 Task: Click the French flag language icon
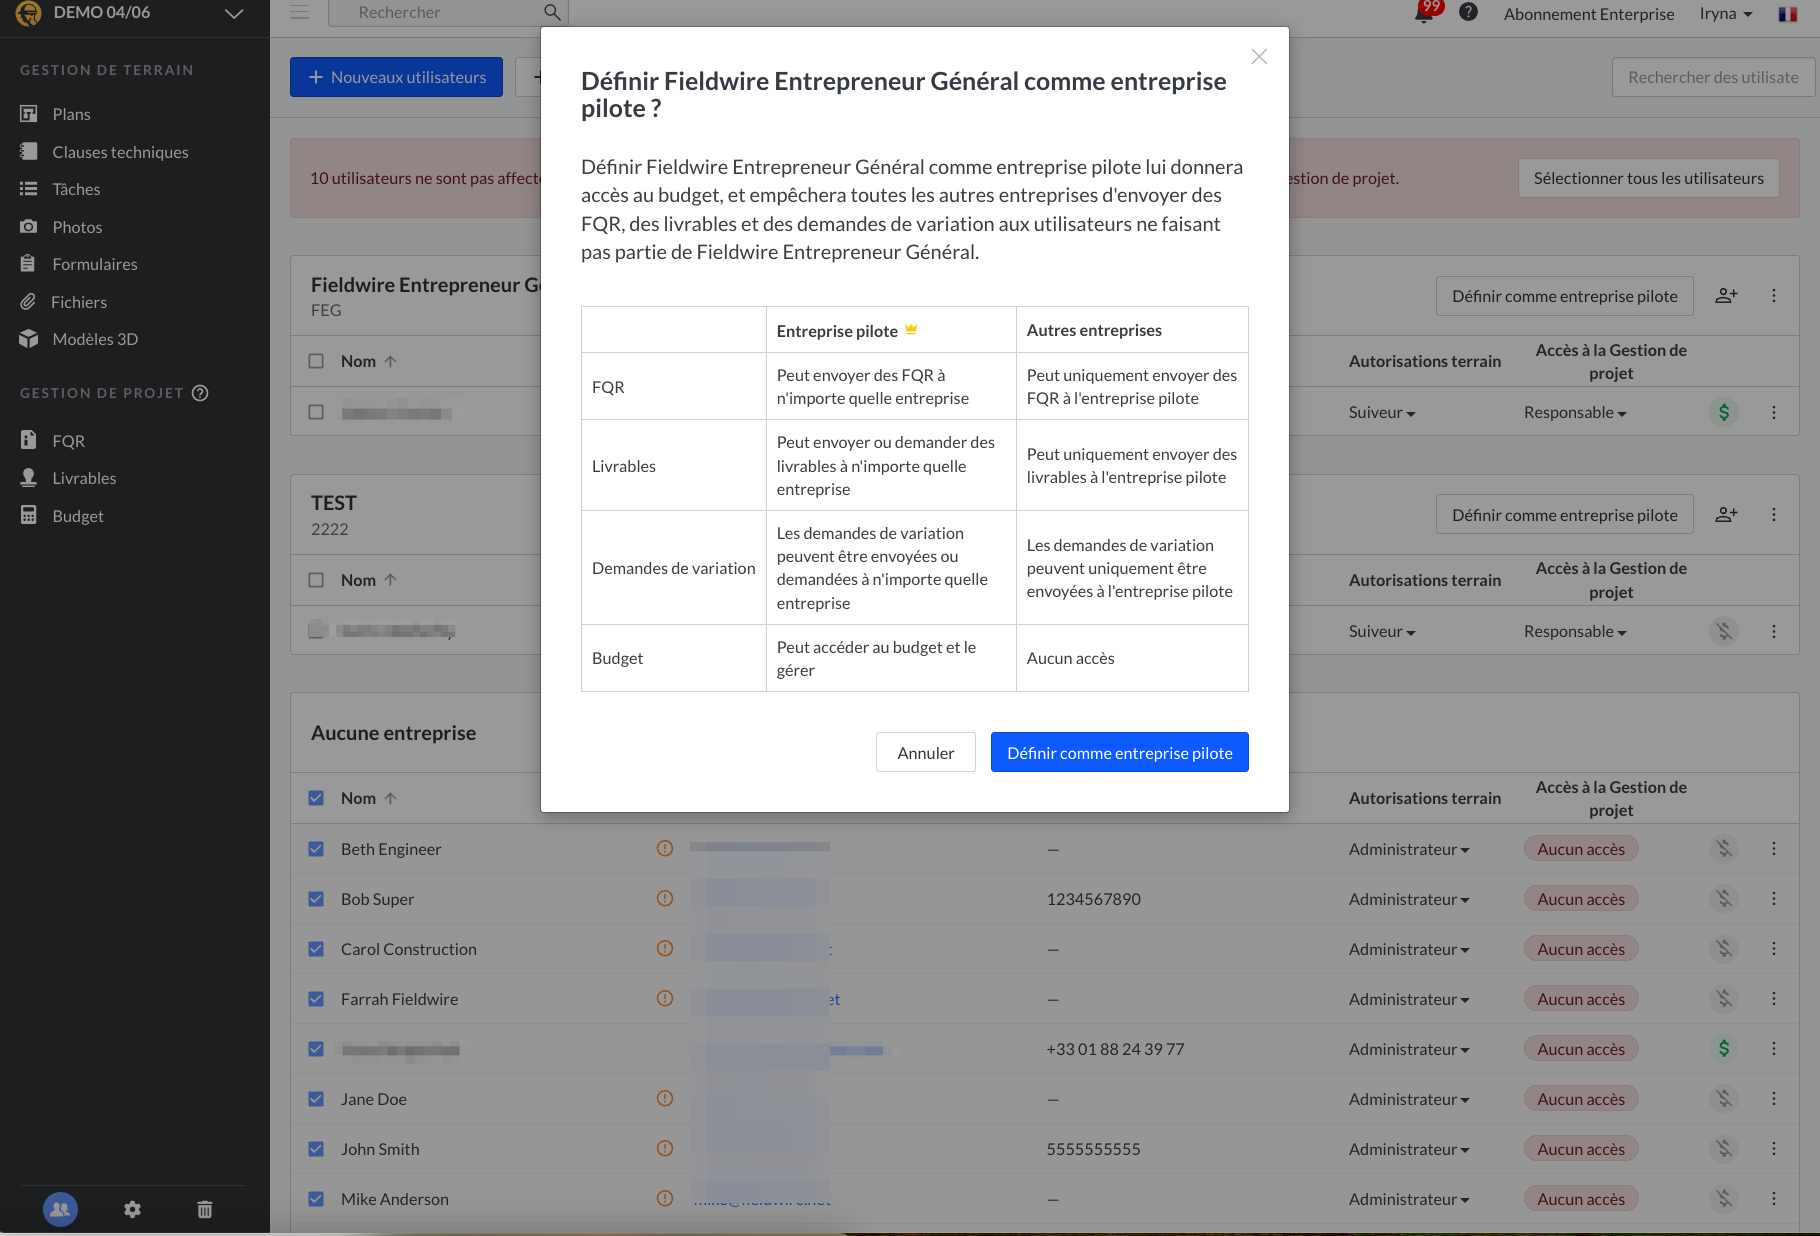point(1788,14)
